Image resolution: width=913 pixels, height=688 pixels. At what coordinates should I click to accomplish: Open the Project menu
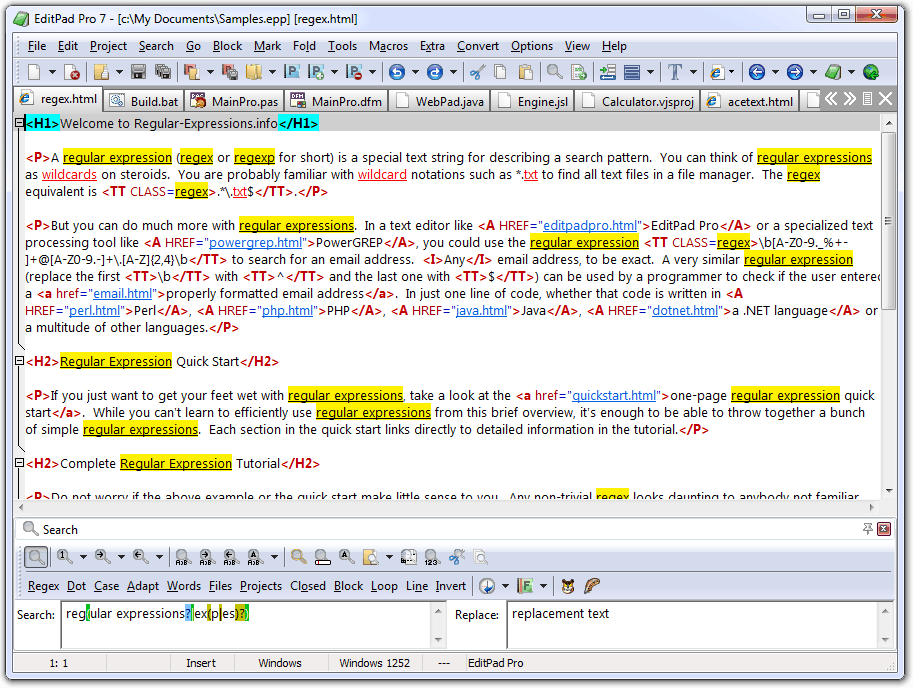108,46
